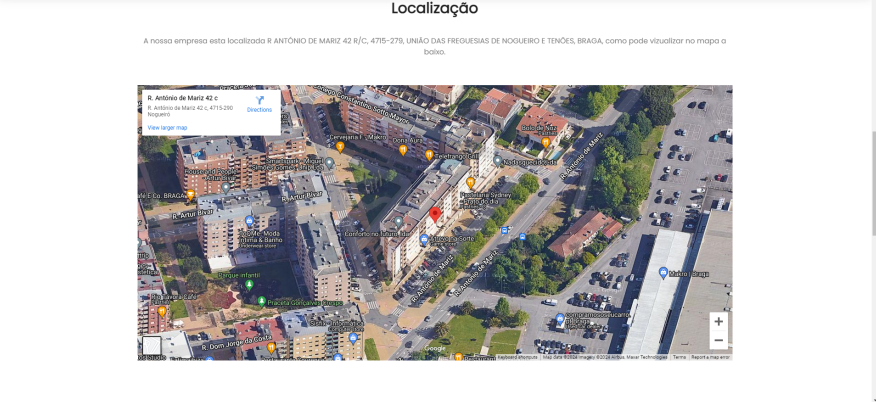Select the Makro | Braga store marker

tap(663, 273)
